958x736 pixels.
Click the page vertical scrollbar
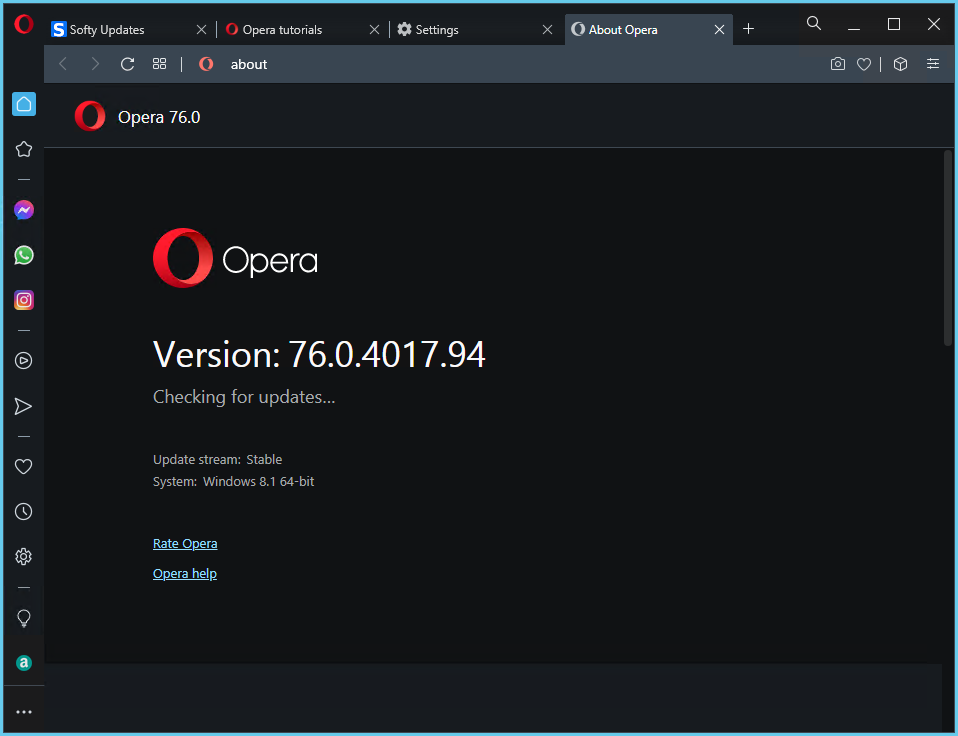(948, 247)
